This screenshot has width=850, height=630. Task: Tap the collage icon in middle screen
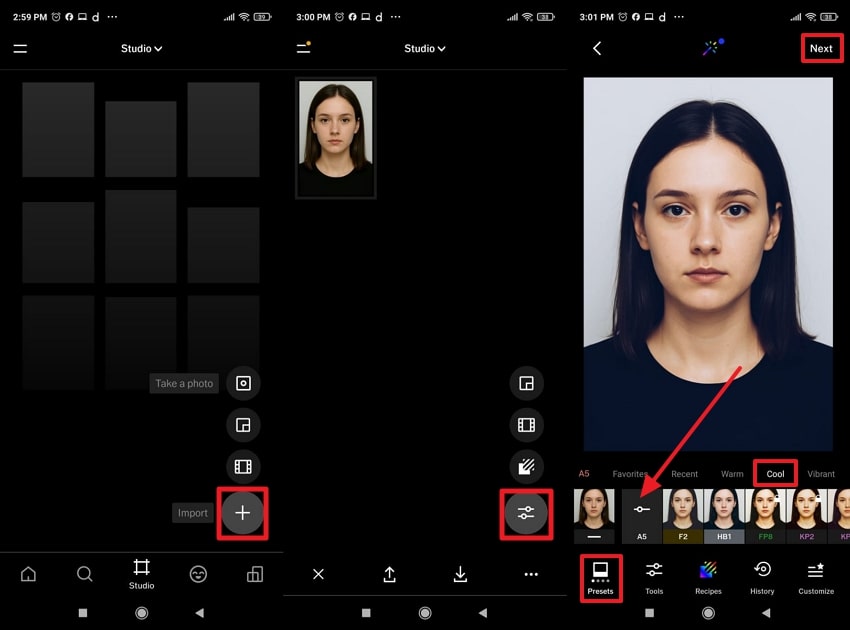(x=526, y=383)
